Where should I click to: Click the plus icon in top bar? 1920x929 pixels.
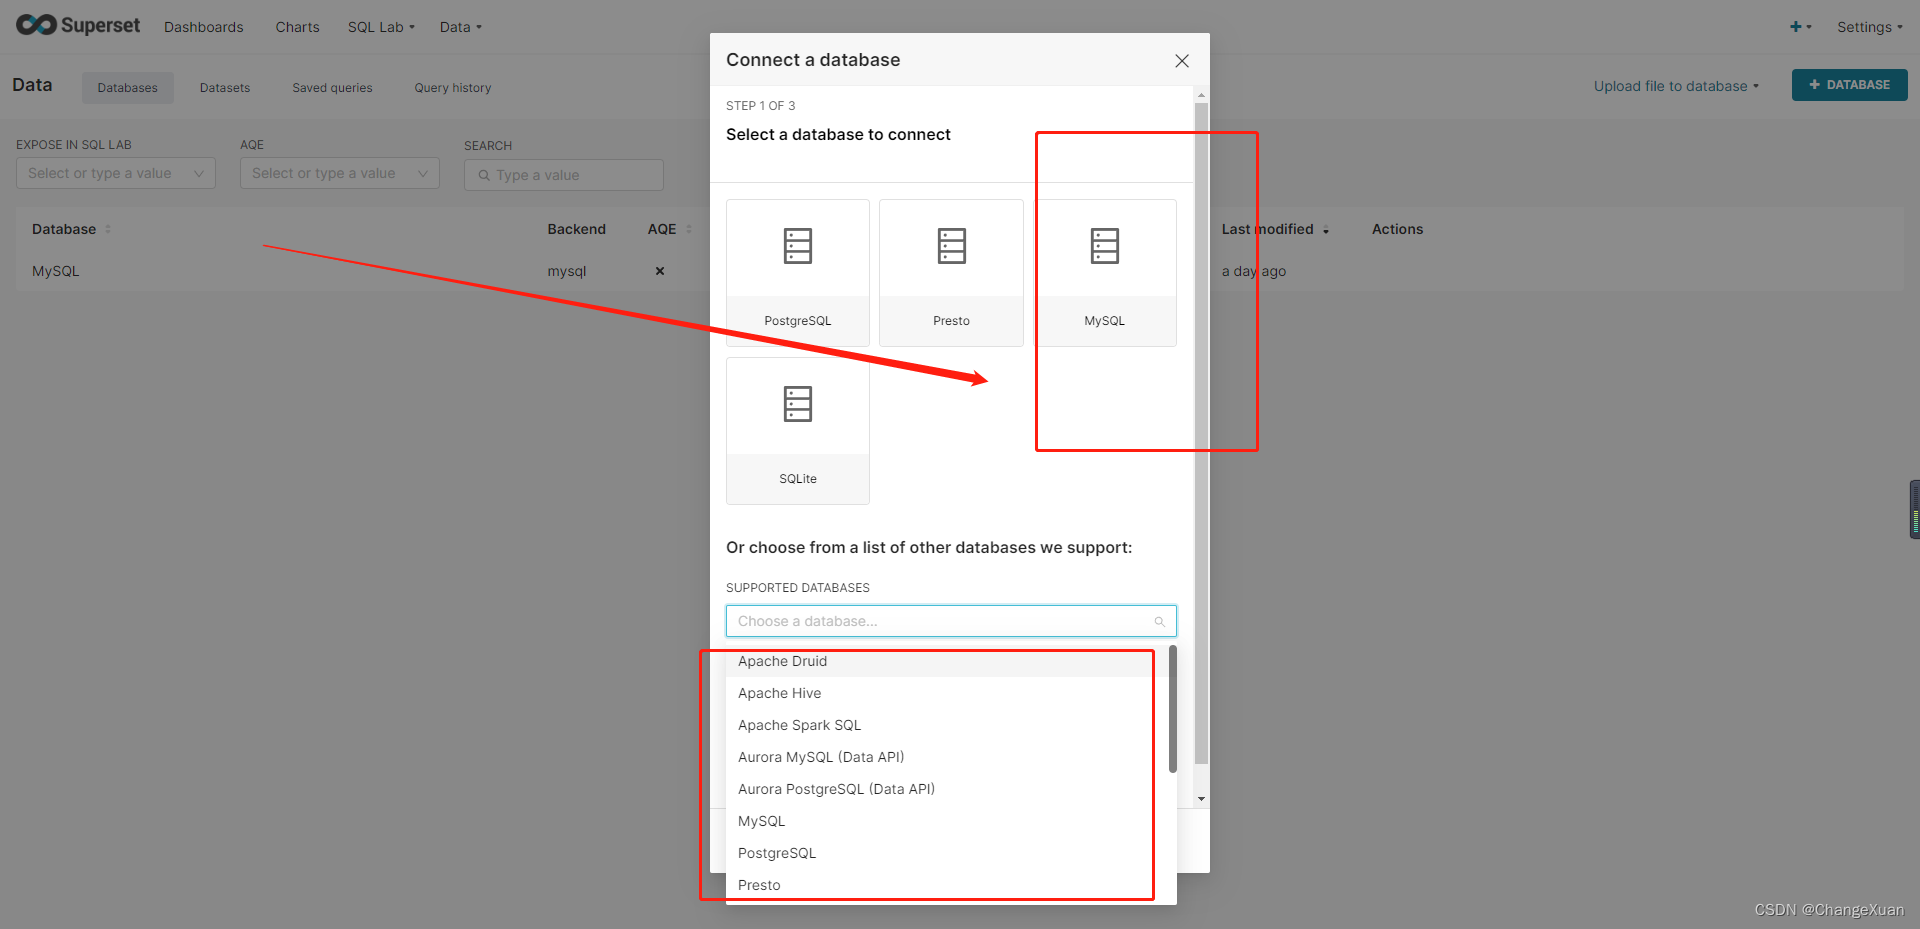coord(1796,27)
